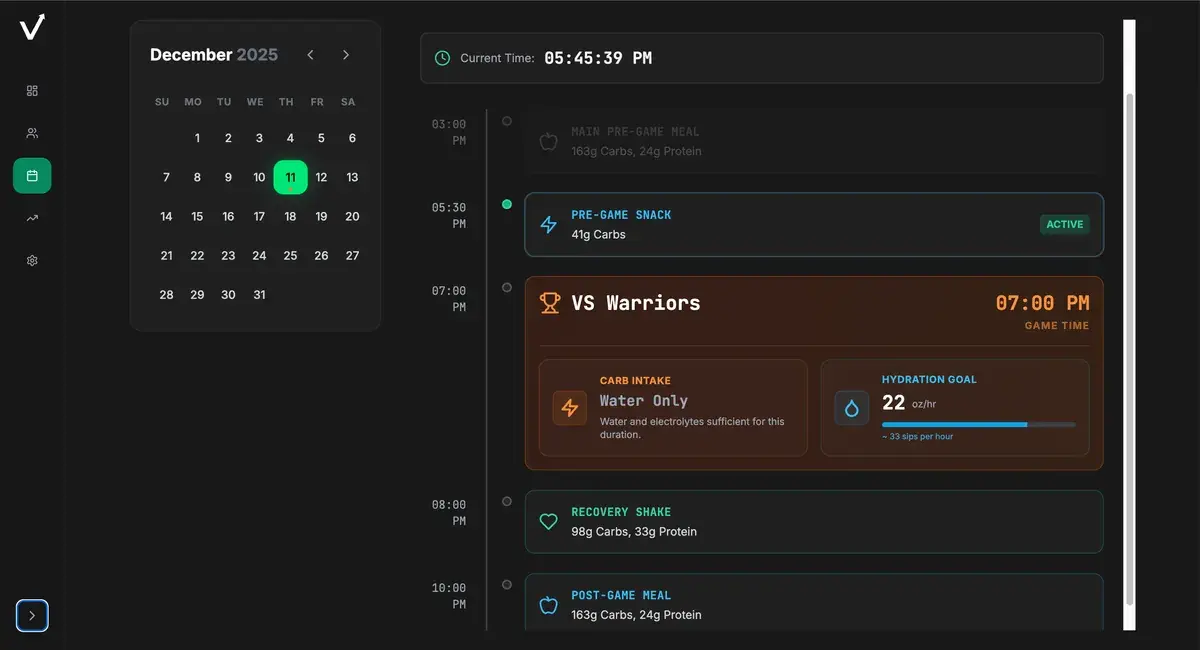The width and height of the screenshot is (1200, 650).
Task: Toggle the active timeline dot at 05:30 PM
Action: pyautogui.click(x=507, y=205)
